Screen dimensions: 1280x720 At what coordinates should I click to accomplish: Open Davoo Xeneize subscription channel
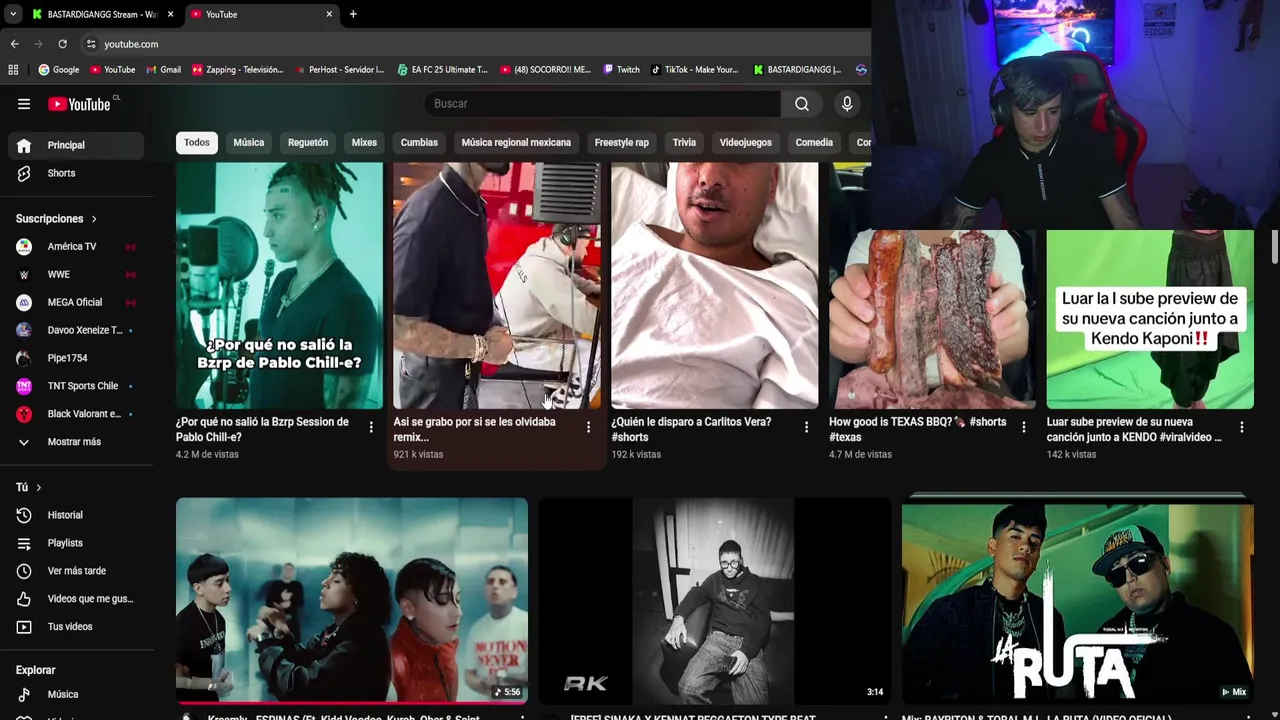point(76,330)
